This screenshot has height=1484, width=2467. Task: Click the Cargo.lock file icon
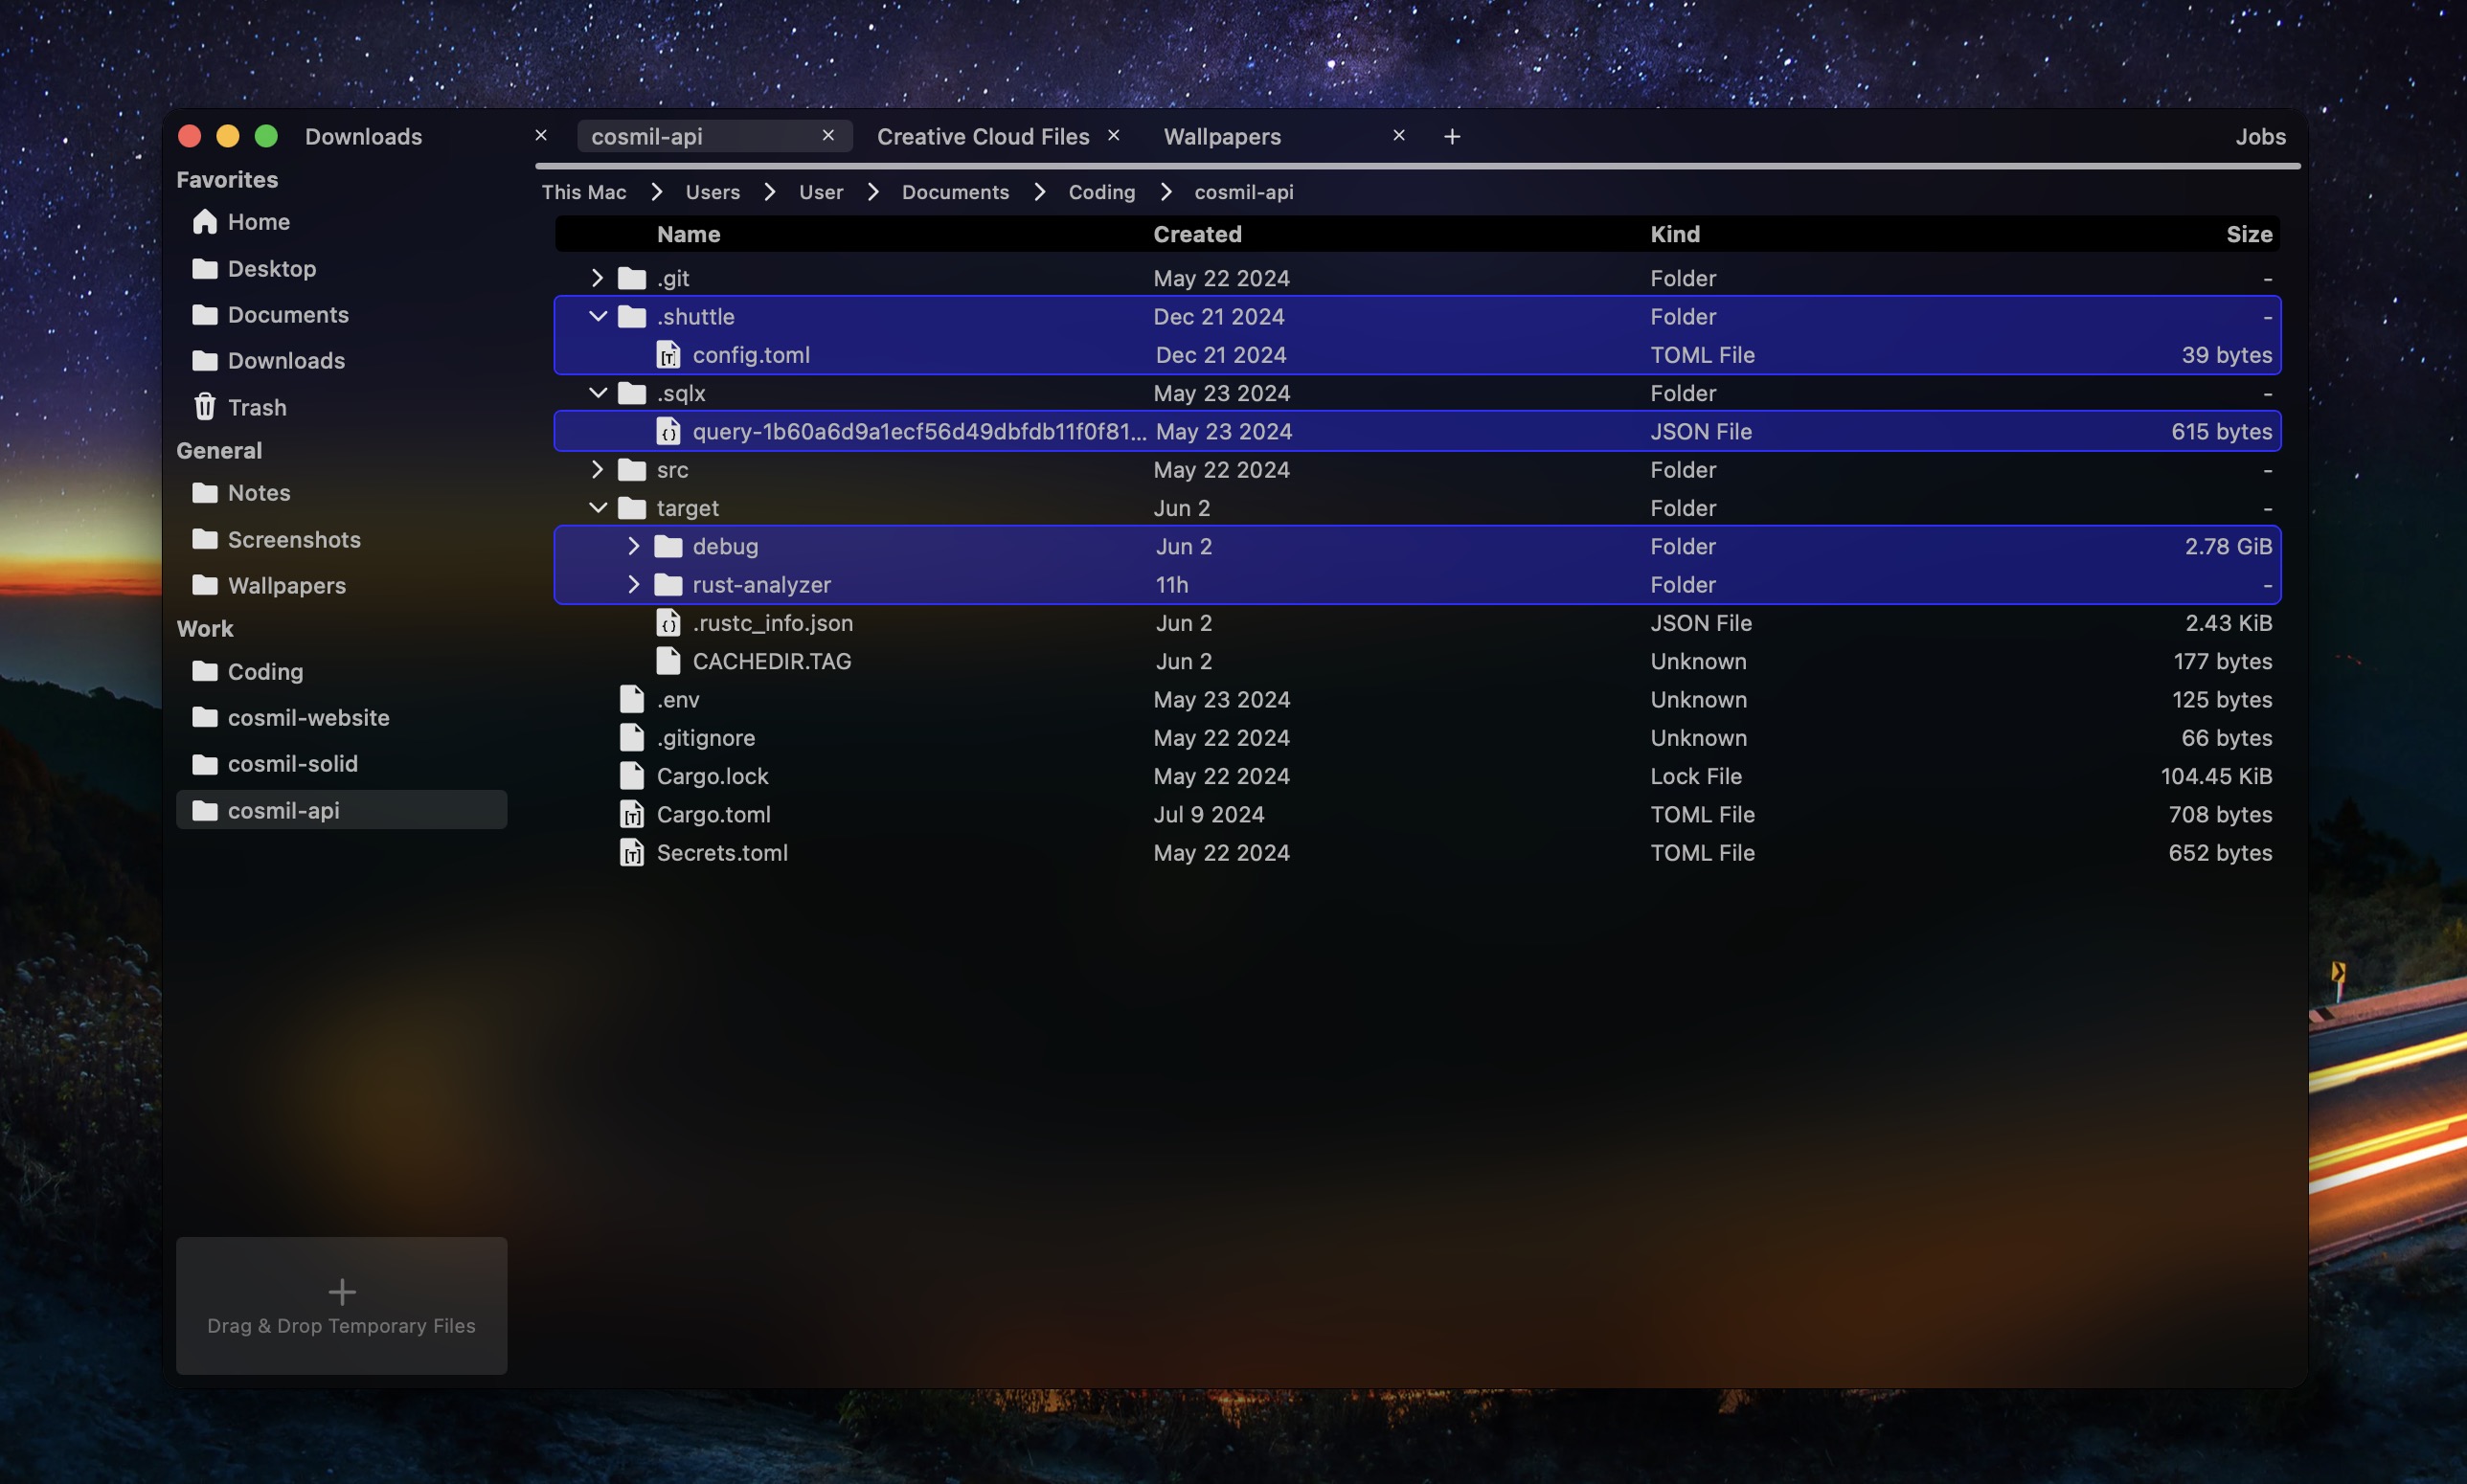point(632,776)
